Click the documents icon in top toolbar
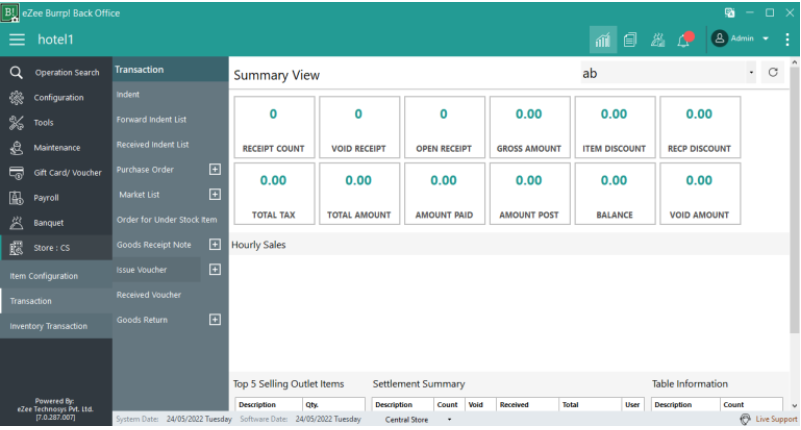The width and height of the screenshot is (801, 430). pyautogui.click(x=630, y=40)
